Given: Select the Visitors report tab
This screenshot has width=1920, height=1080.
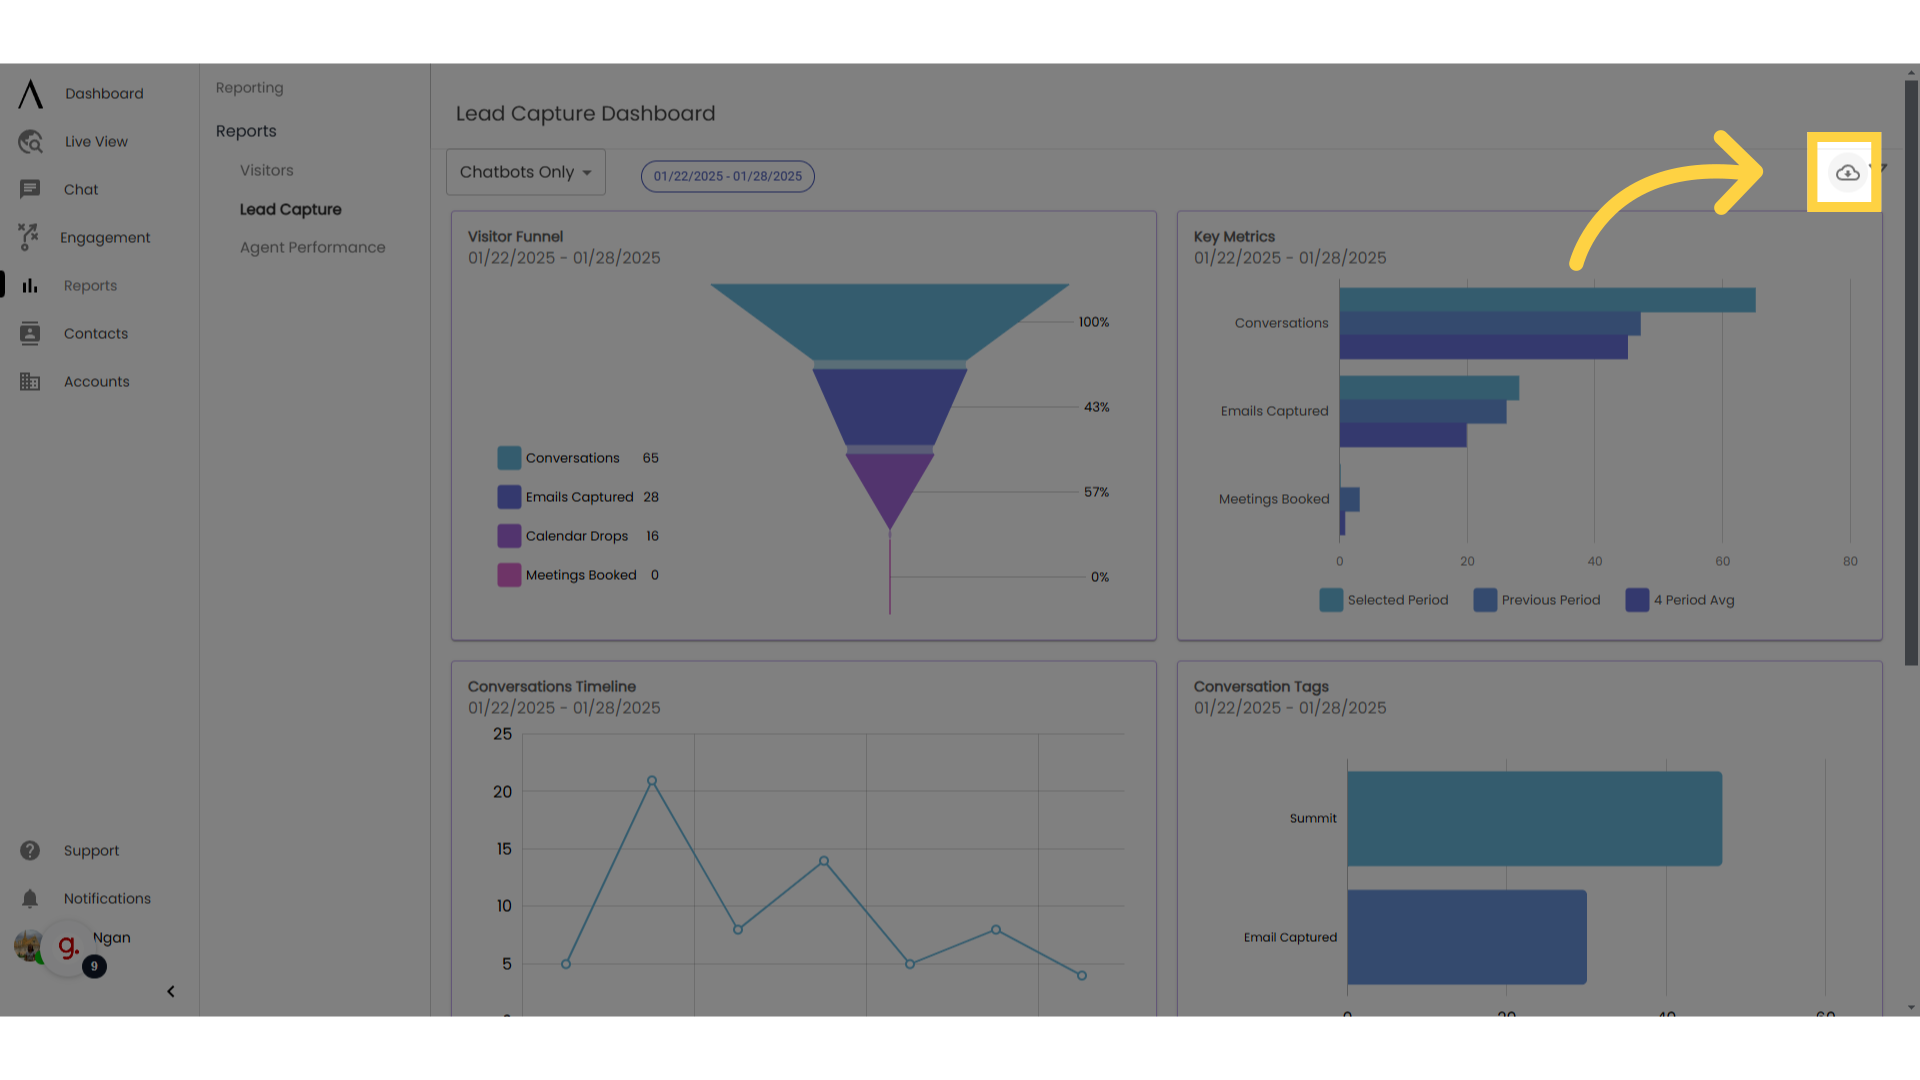Looking at the screenshot, I should [266, 170].
